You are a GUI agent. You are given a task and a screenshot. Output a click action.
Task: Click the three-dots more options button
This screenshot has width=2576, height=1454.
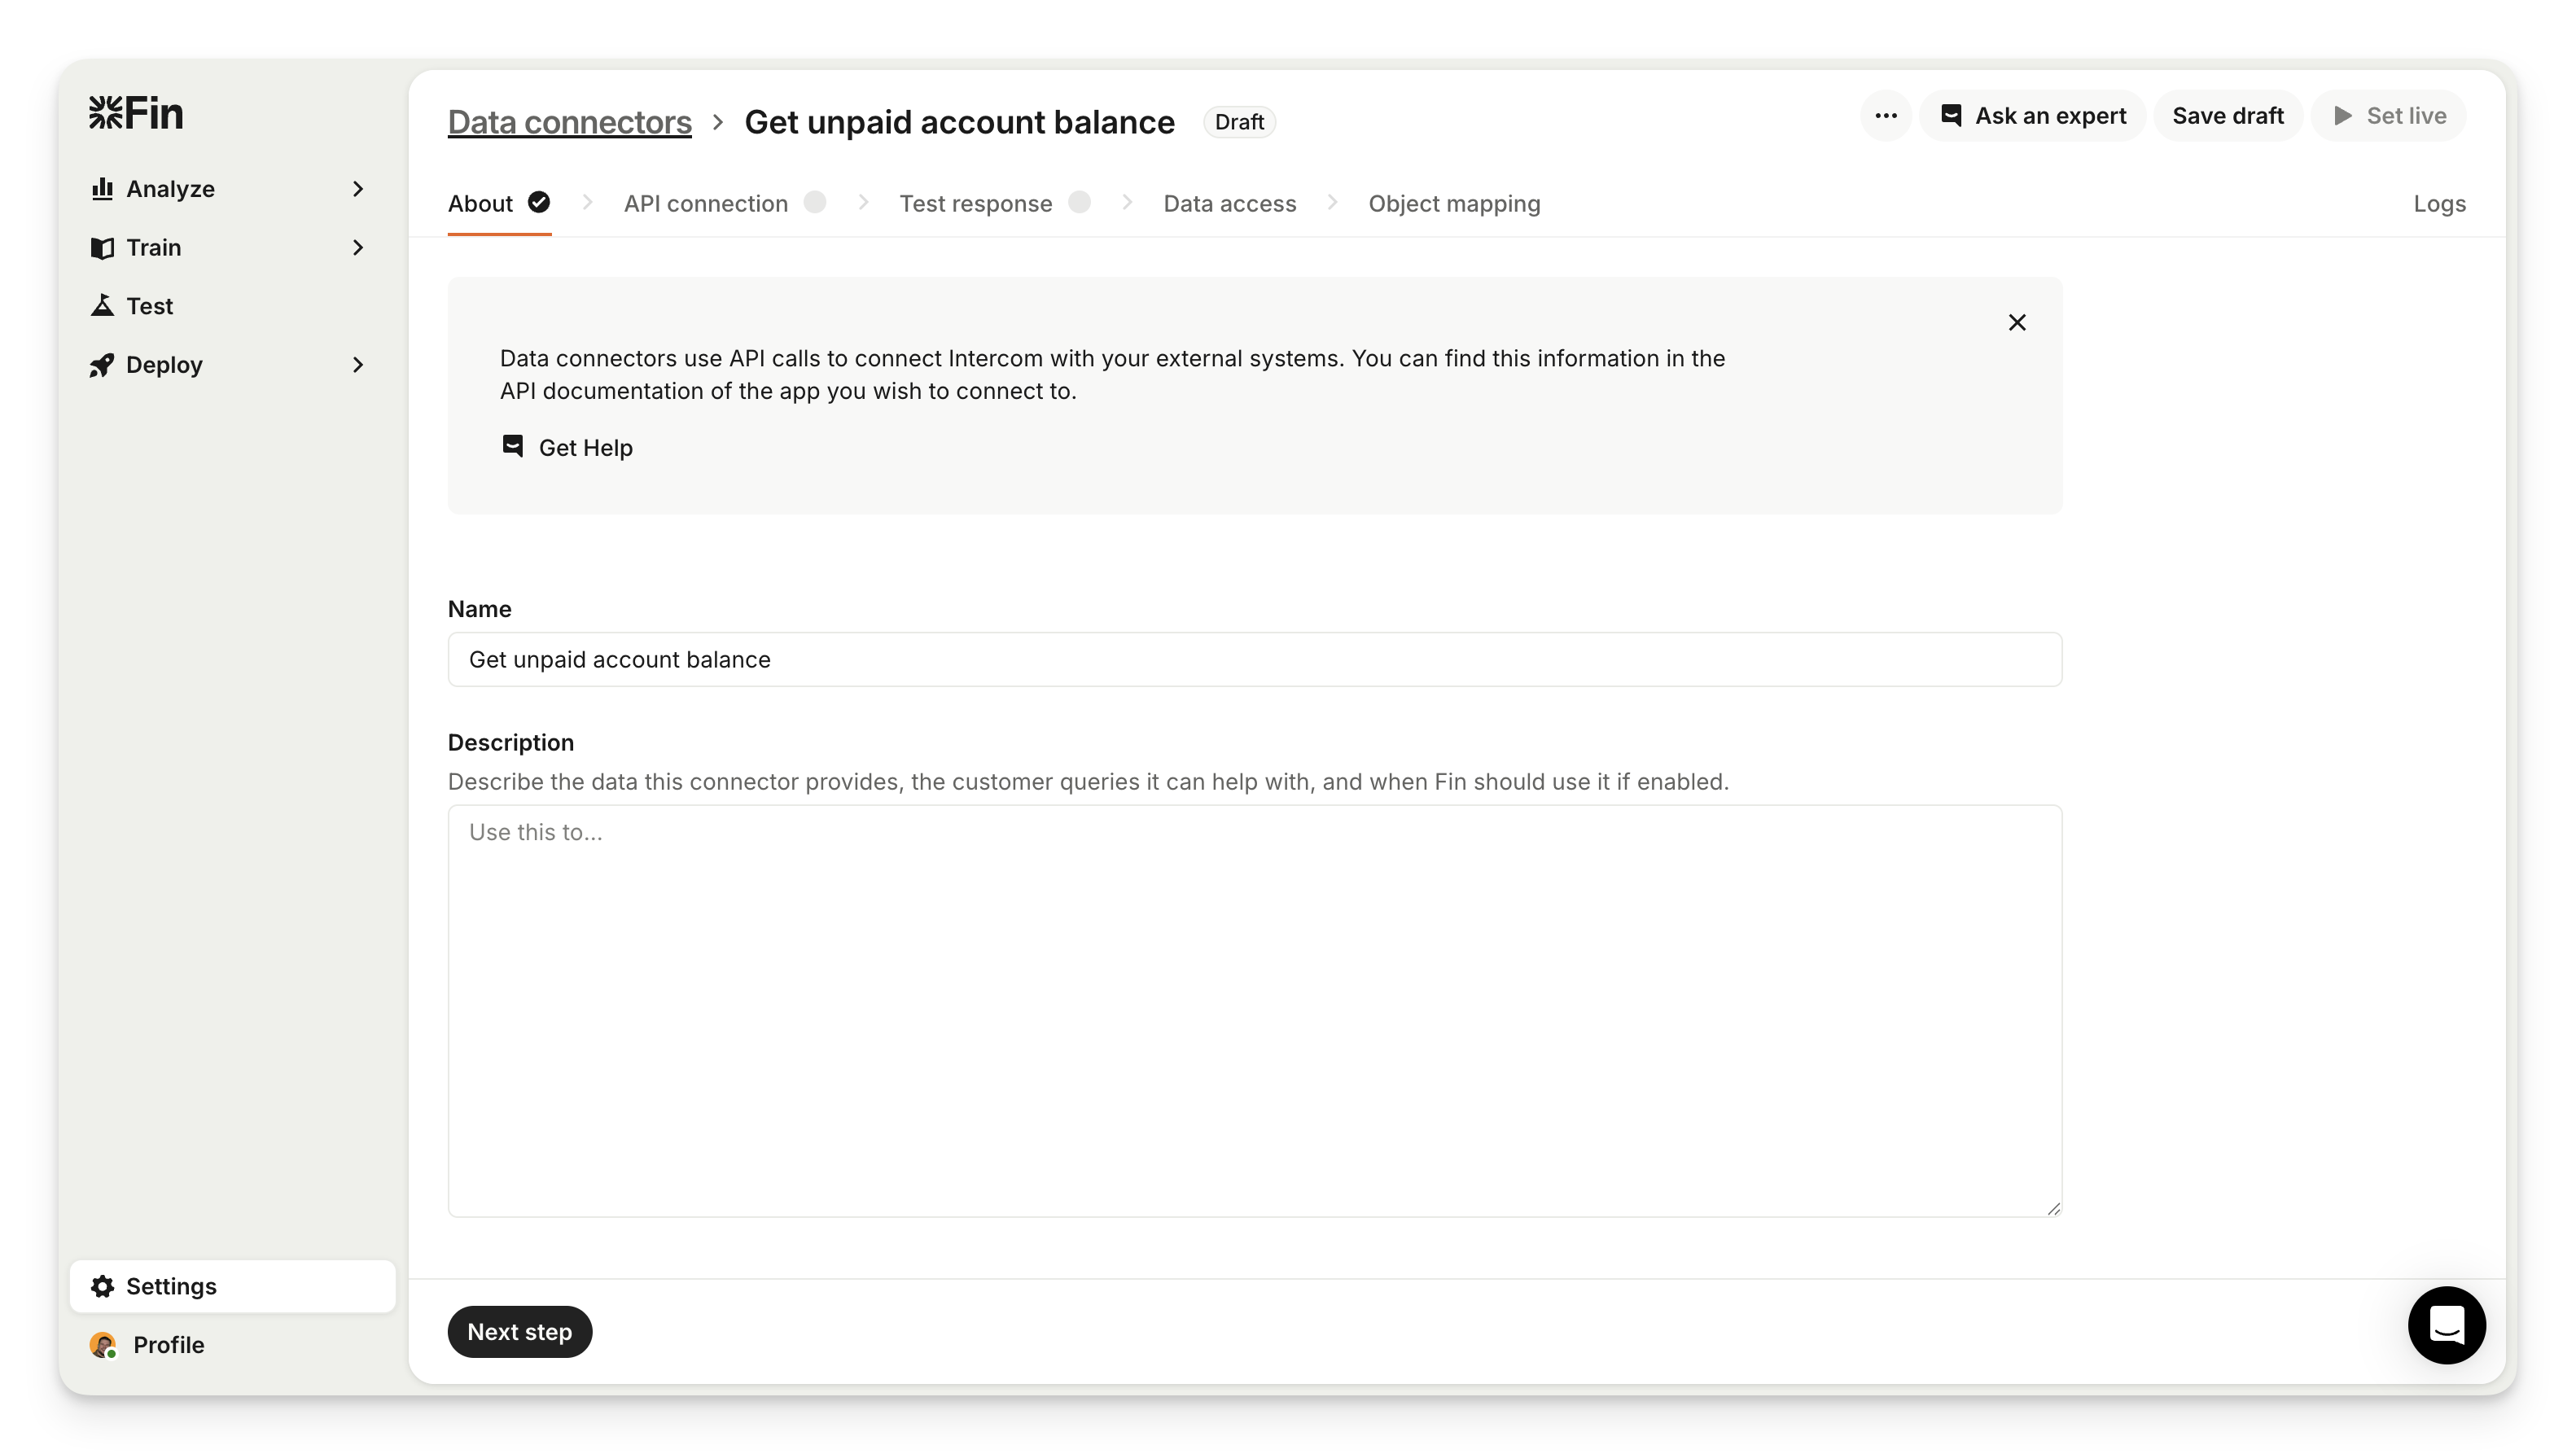pyautogui.click(x=1886, y=116)
